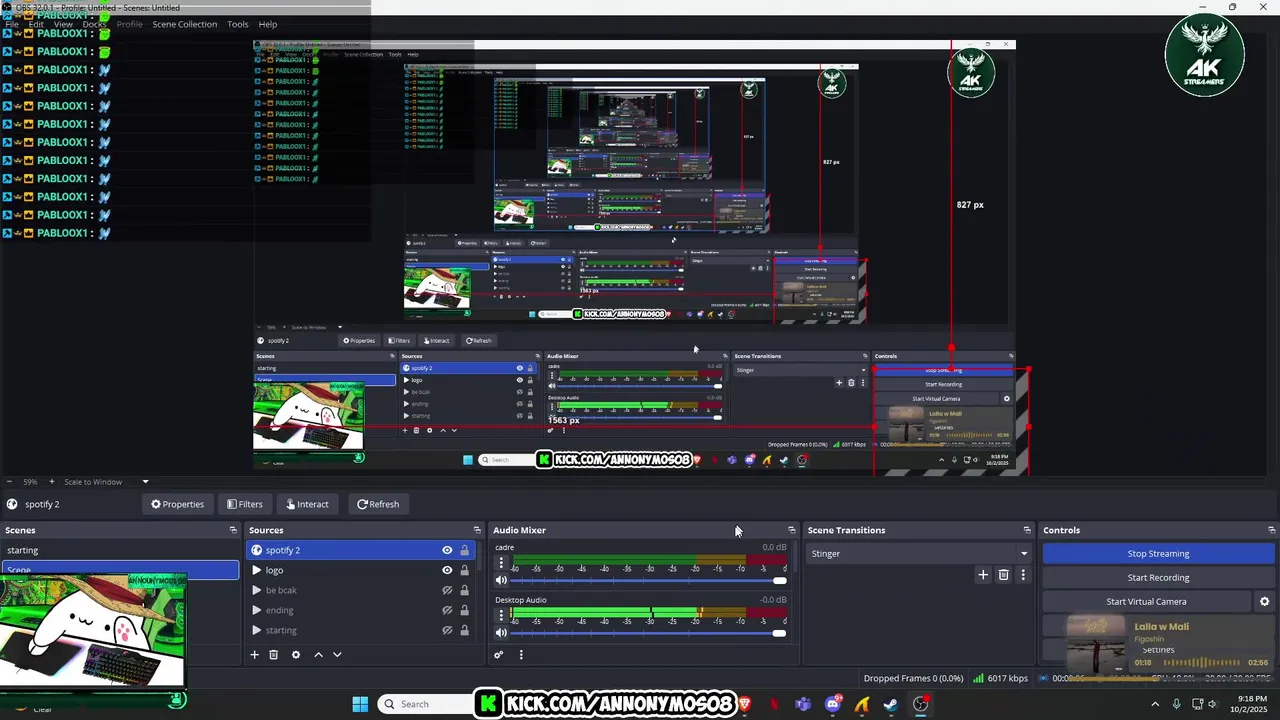This screenshot has height=720, width=1280.
Task: Open Properties for the spotify 2 source
Action: click(x=177, y=504)
